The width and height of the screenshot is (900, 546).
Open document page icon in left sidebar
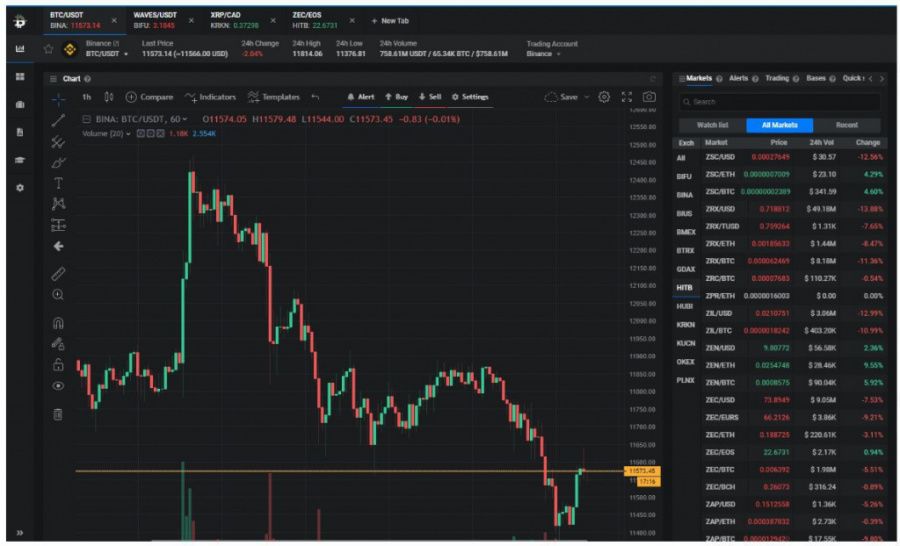pyautogui.click(x=20, y=132)
